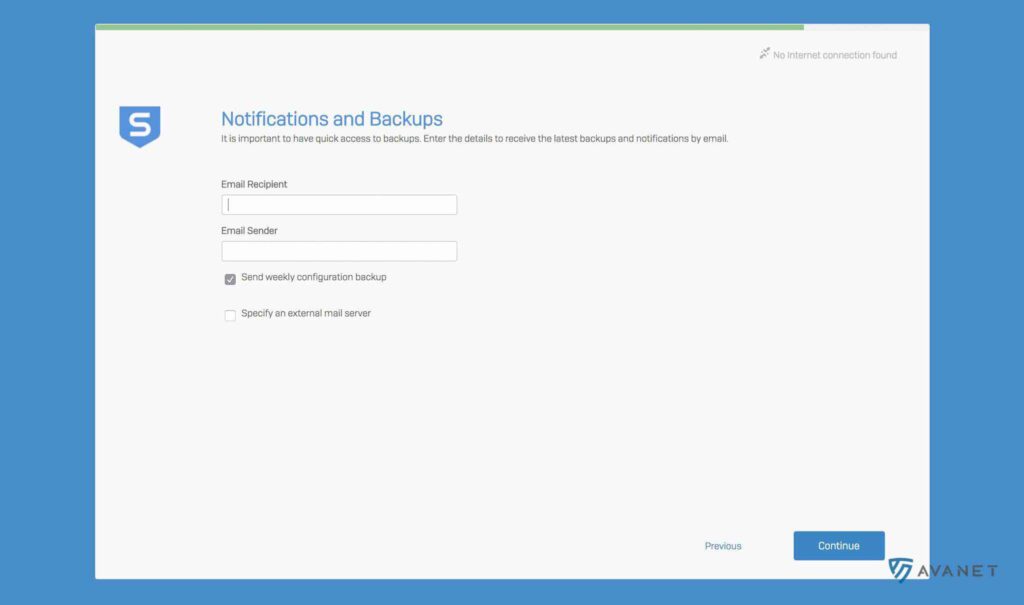Screen dimensions: 1024x605
Task: Click the 'Send weekly configuration backup' label
Action: click(313, 277)
